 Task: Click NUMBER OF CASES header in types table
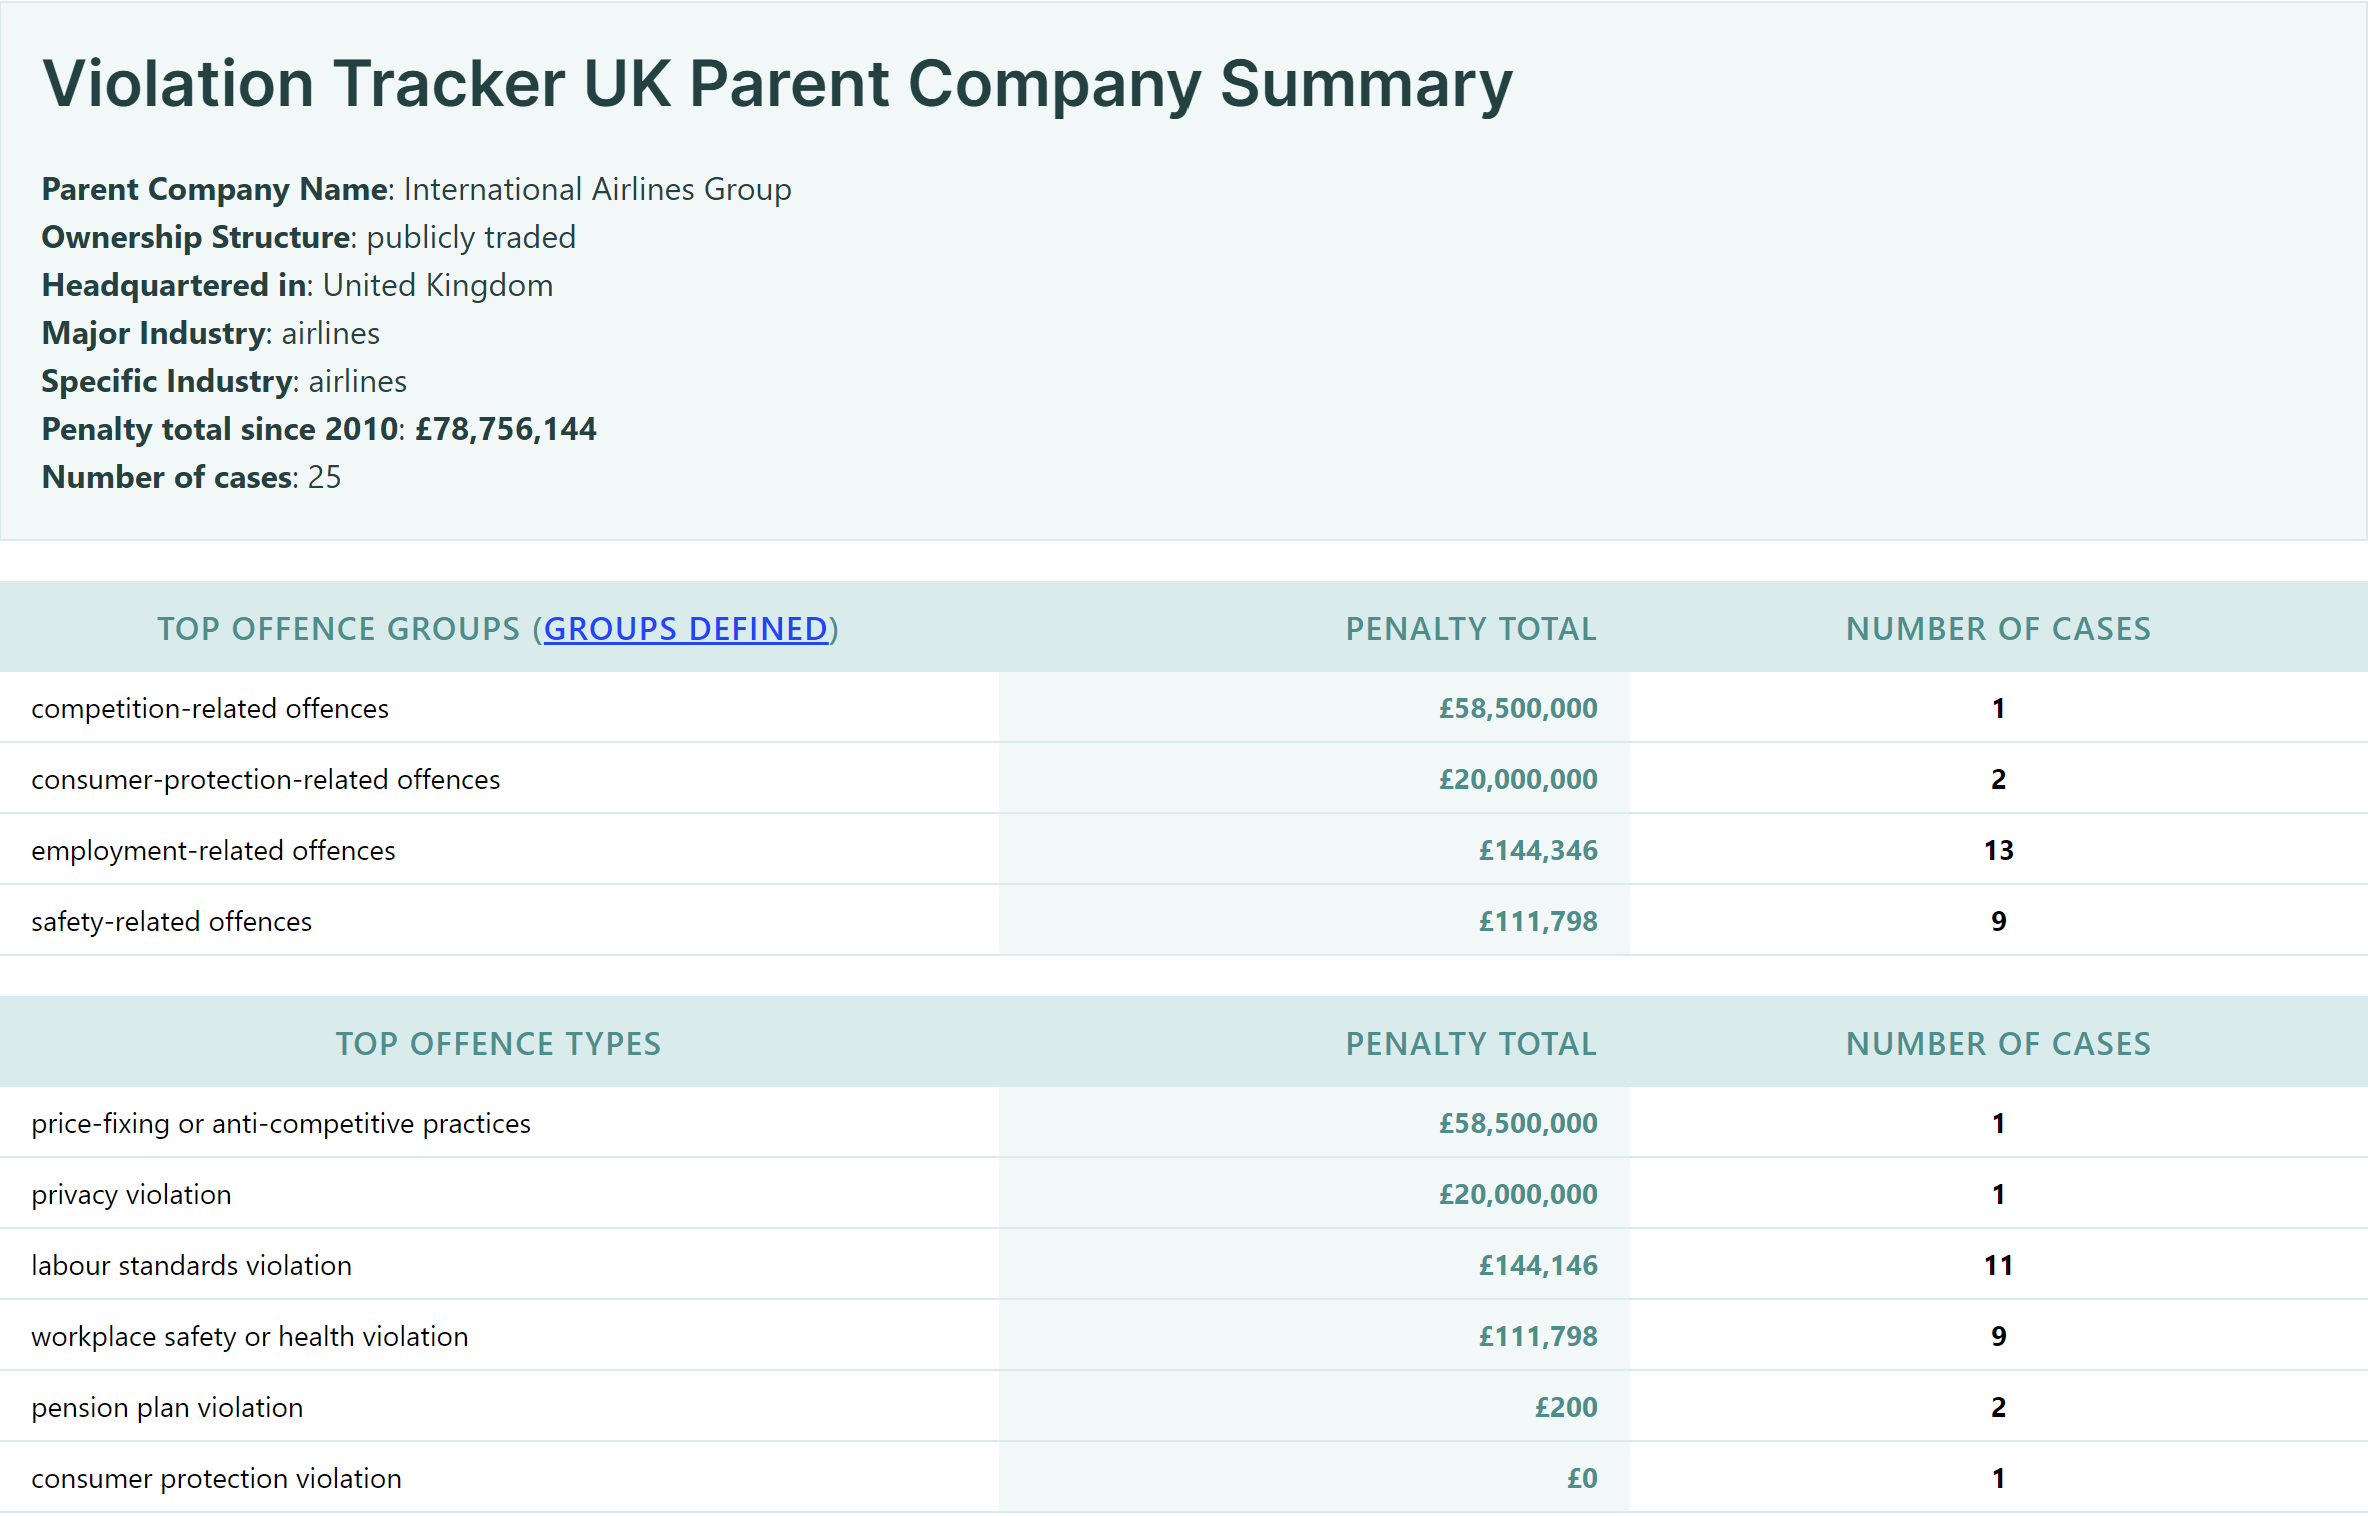point(1997,1044)
